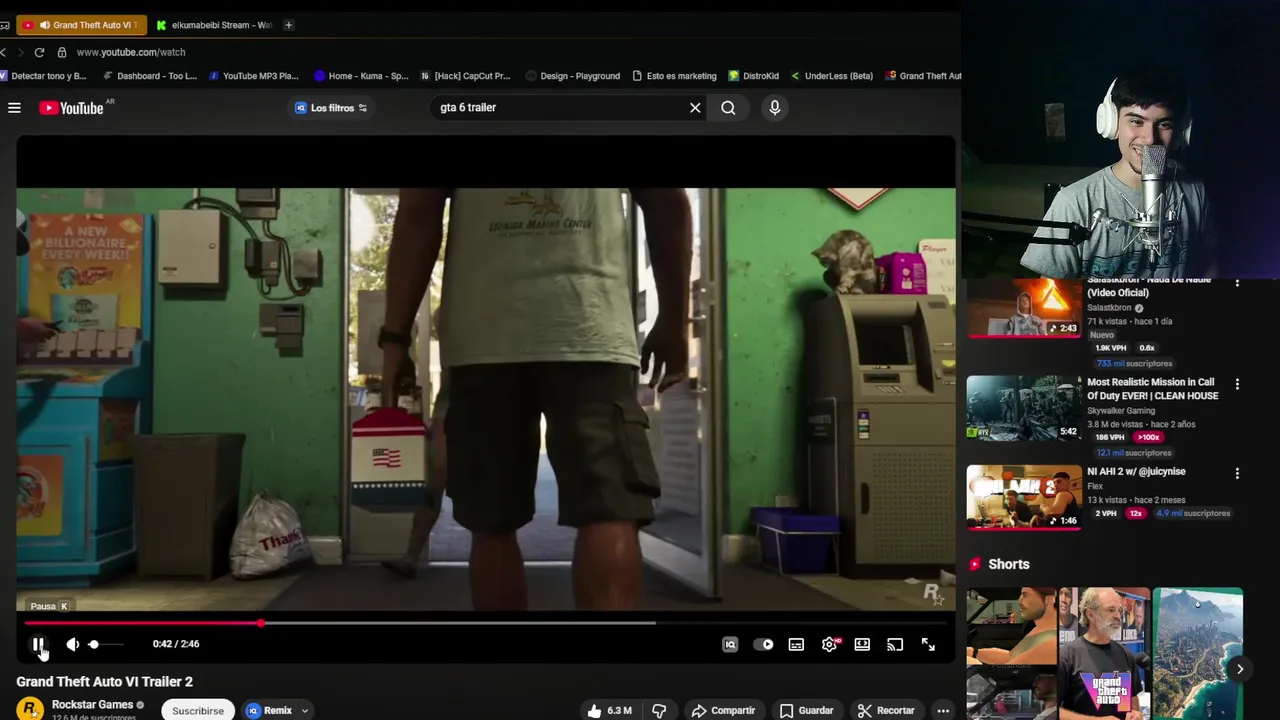
Task: Click the Remix button
Action: [x=270, y=710]
